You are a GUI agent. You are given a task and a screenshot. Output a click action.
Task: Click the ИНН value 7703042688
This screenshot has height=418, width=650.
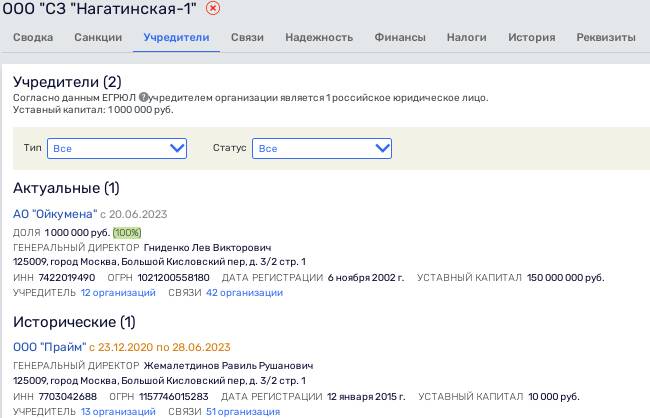68,396
